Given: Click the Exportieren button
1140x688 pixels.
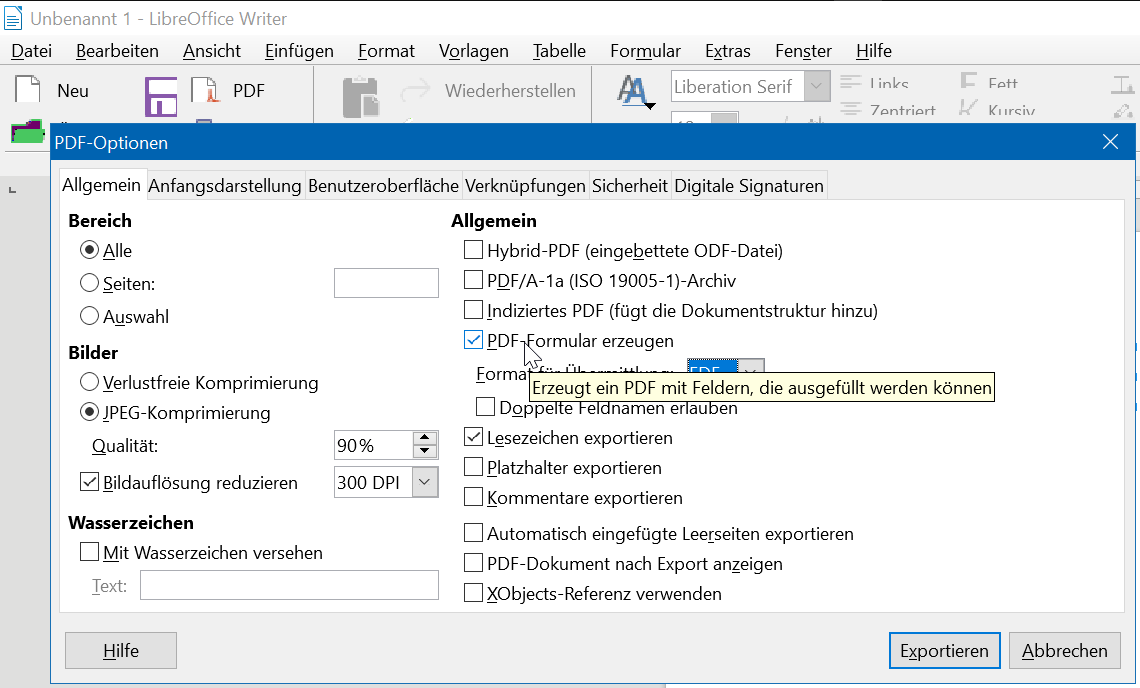Looking at the screenshot, I should point(944,650).
